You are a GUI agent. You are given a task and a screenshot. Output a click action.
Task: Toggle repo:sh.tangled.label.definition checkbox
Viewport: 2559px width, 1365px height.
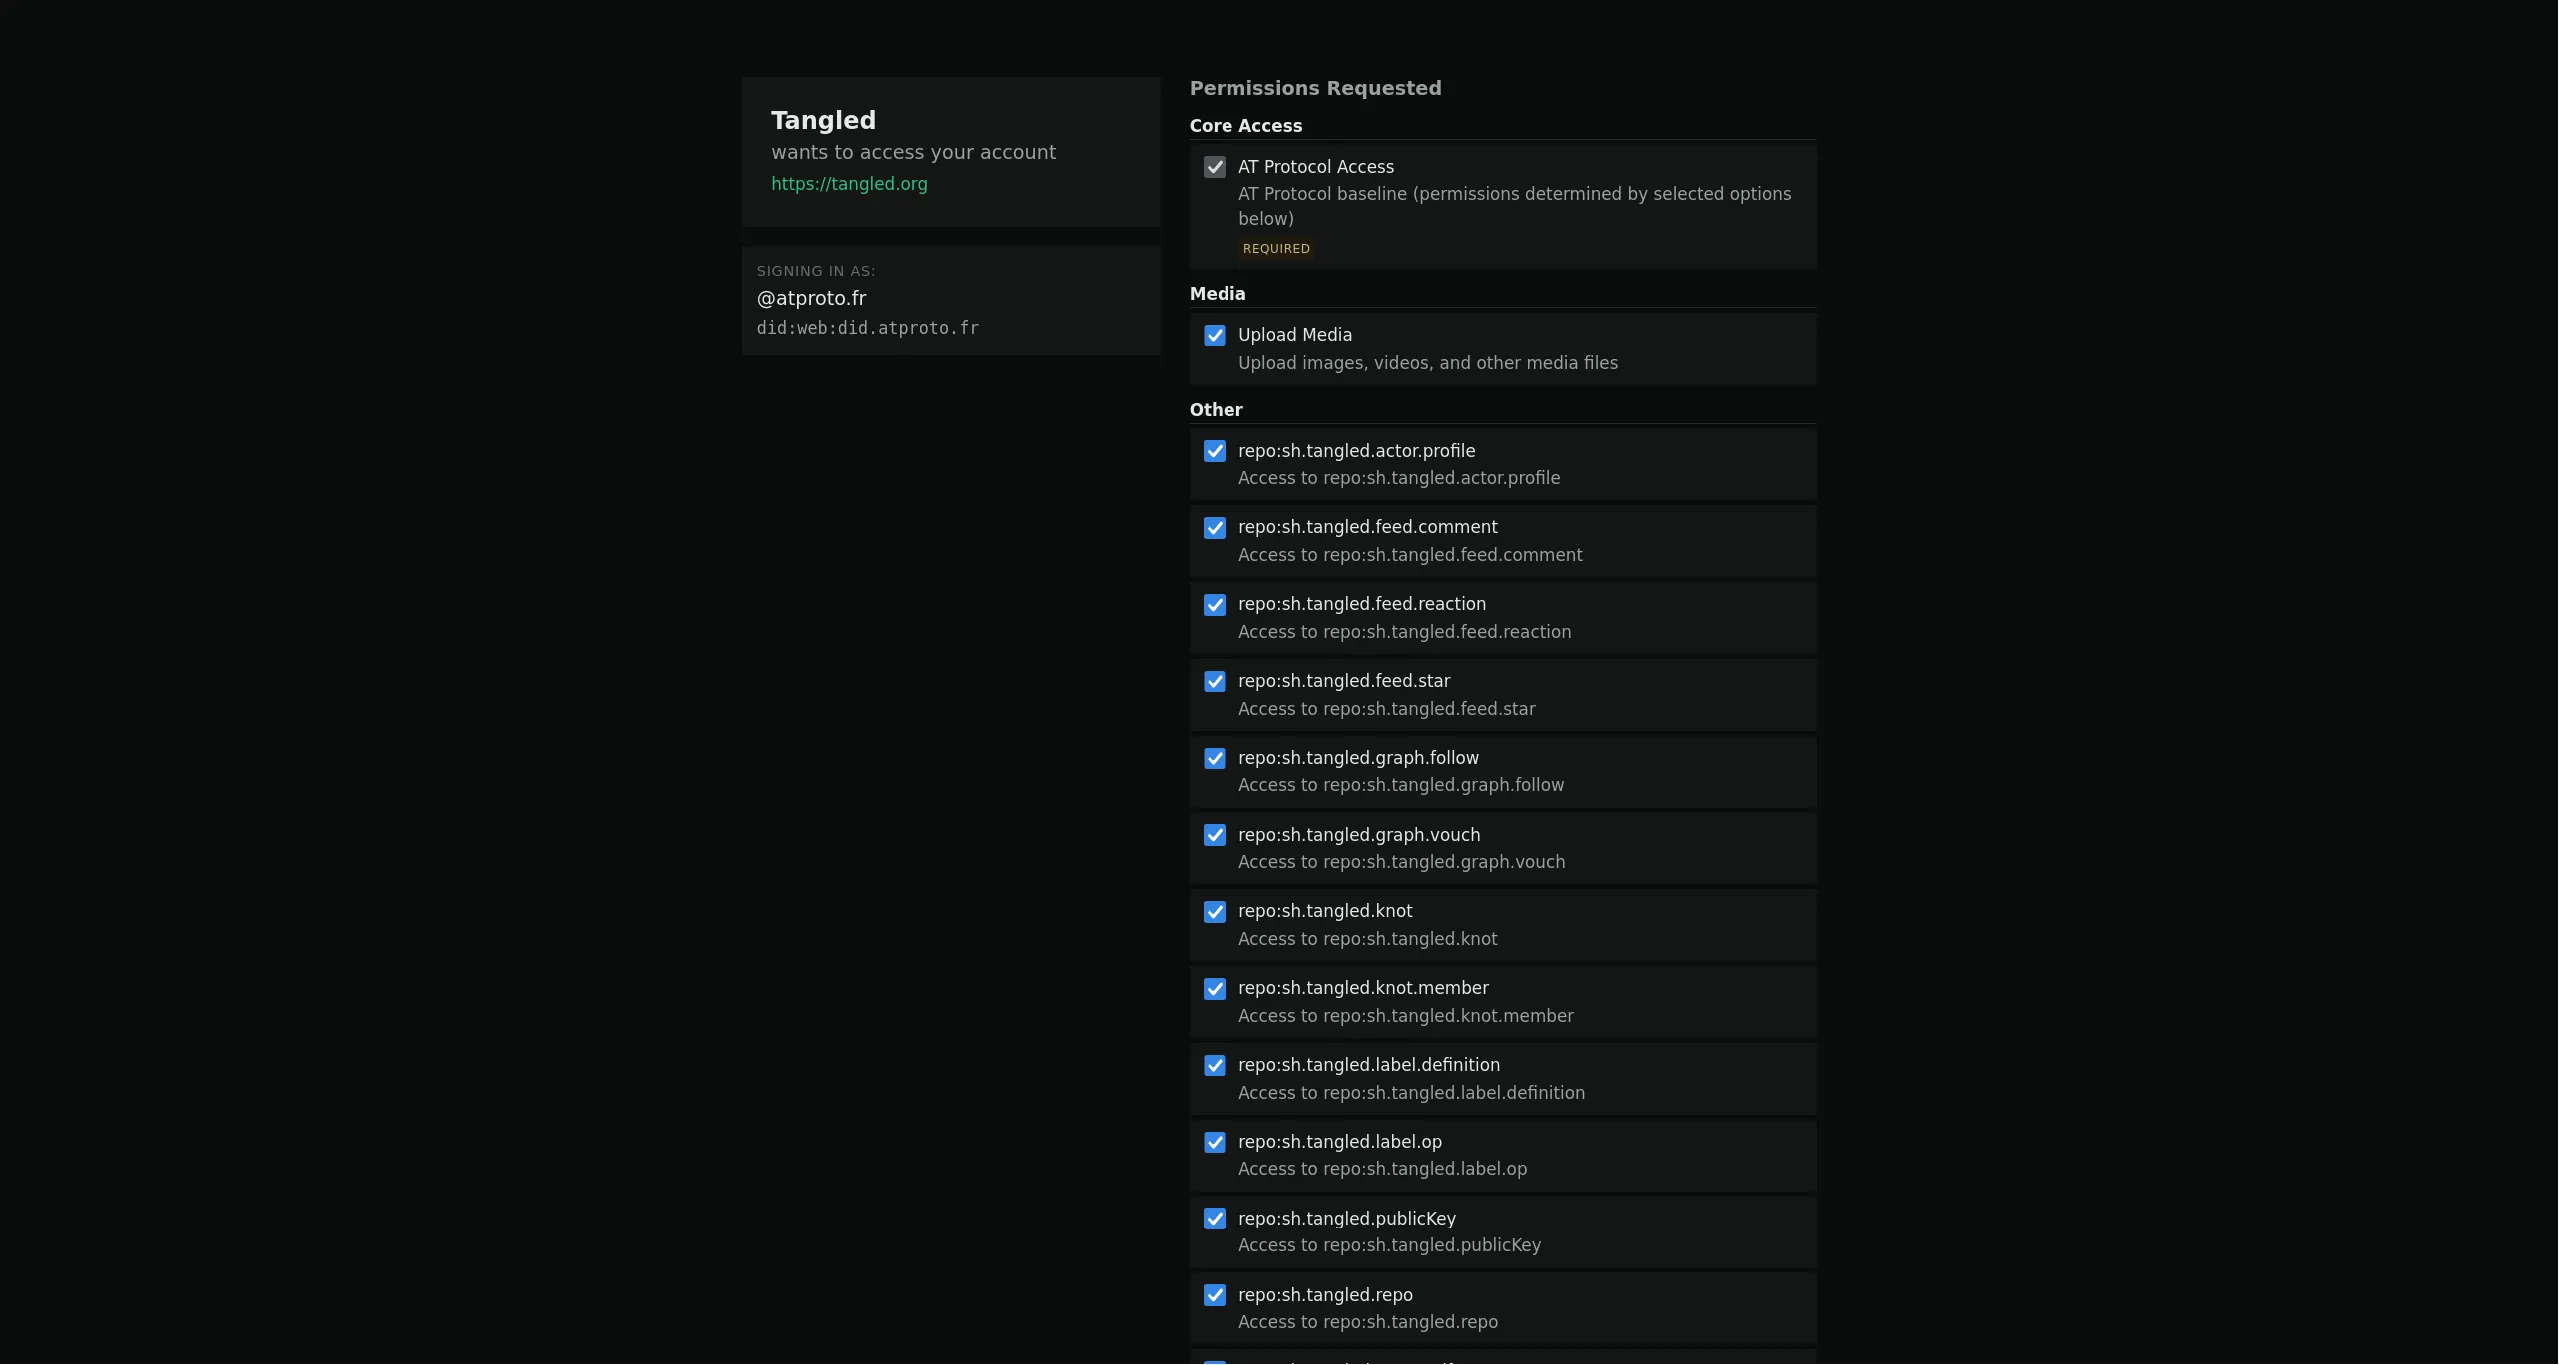(x=1214, y=1065)
